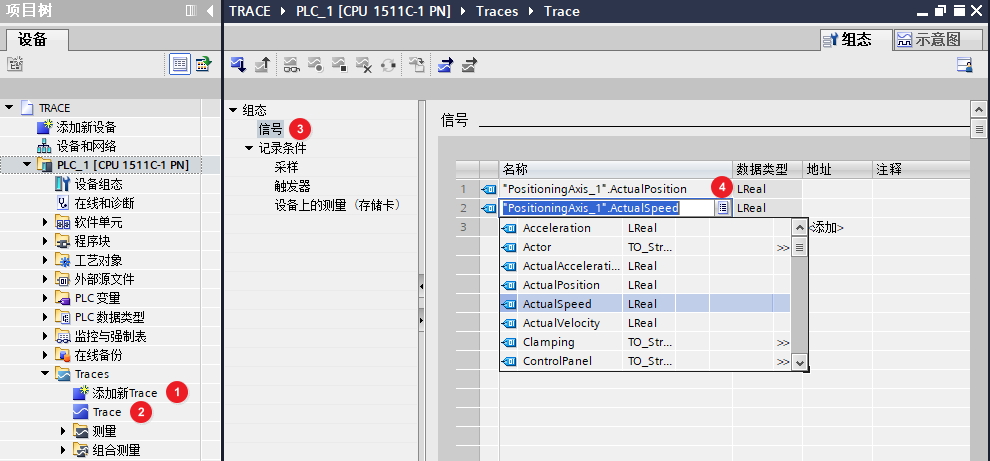Switch to the 组态 tab
The image size is (990, 461).
coord(857,40)
